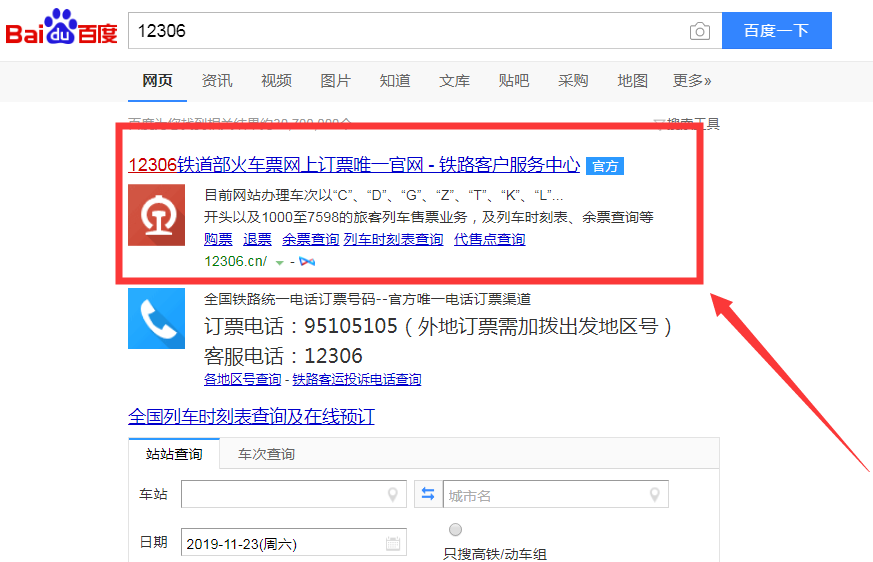This screenshot has height=562, width=873.
Task: Switch to the 网页 tab
Action: [157, 81]
